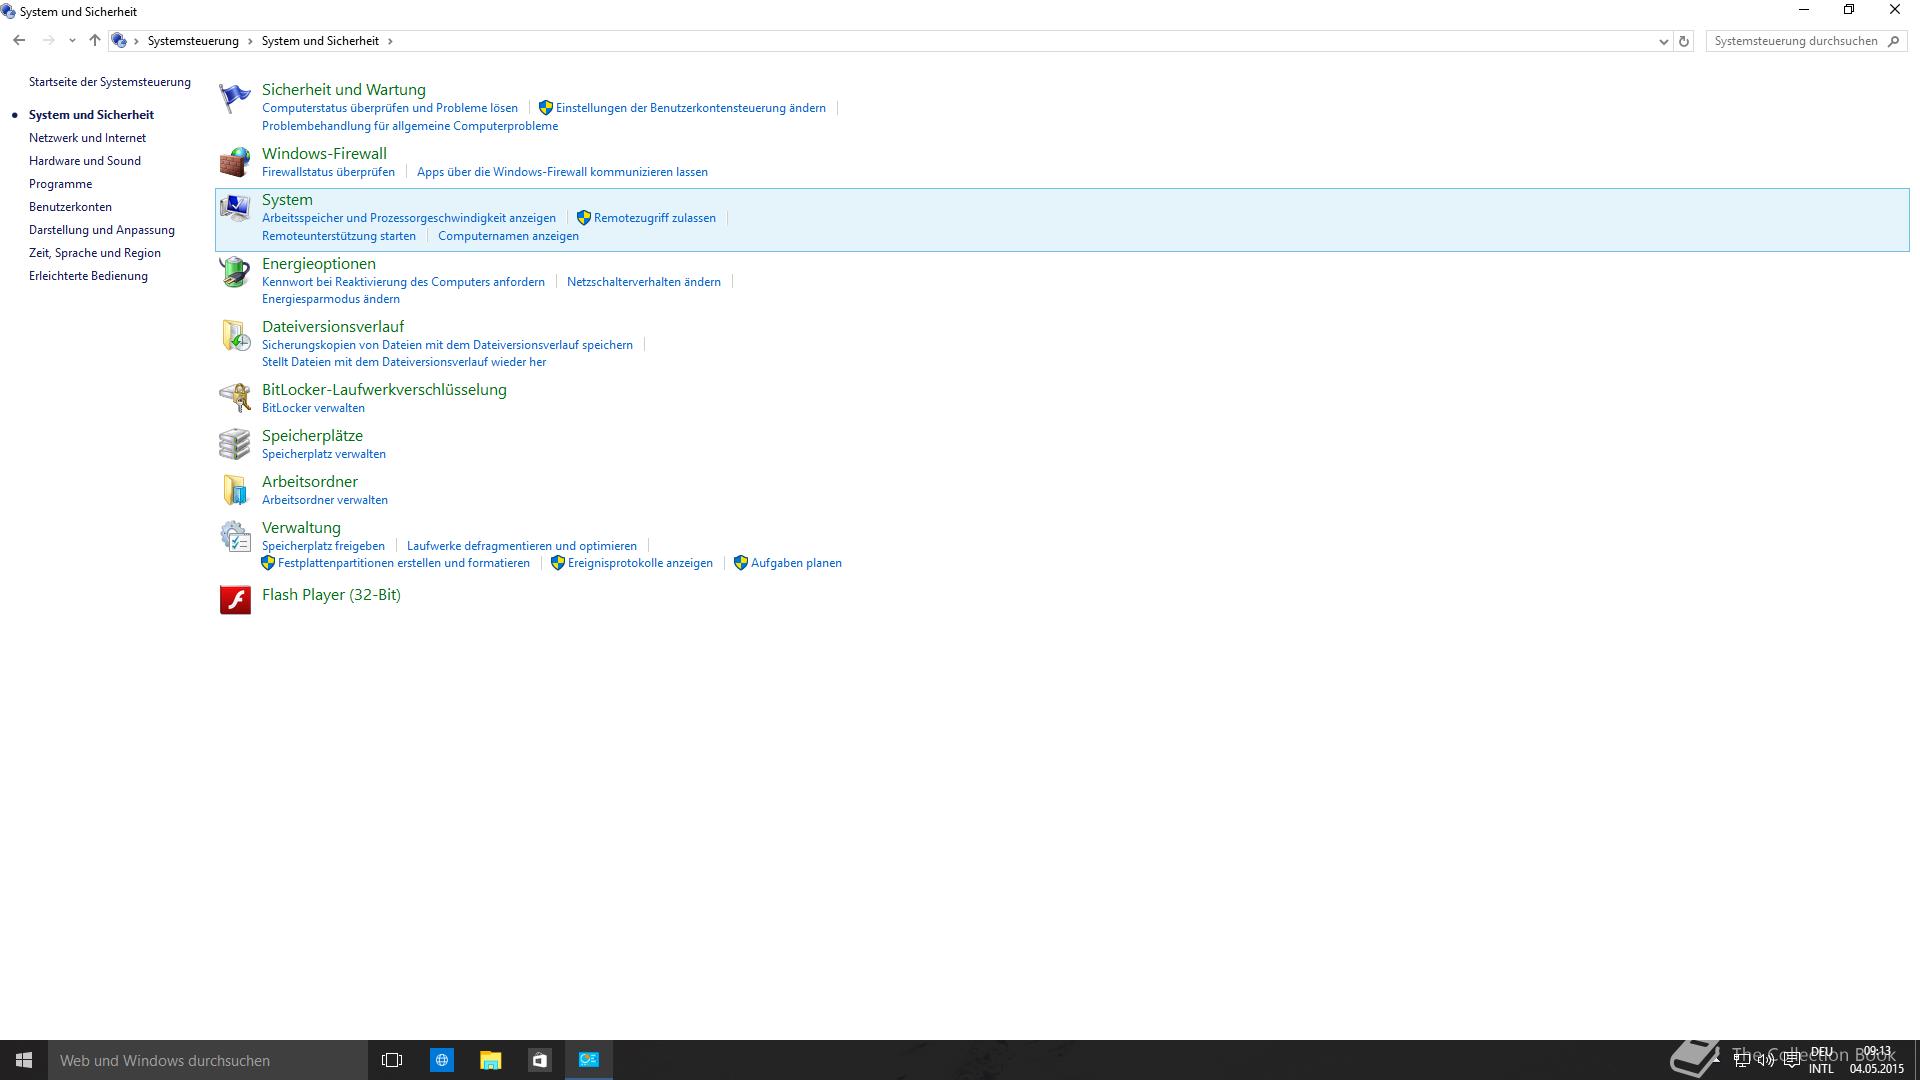
Task: Open Erleichterte Bedienung category
Action: click(88, 276)
